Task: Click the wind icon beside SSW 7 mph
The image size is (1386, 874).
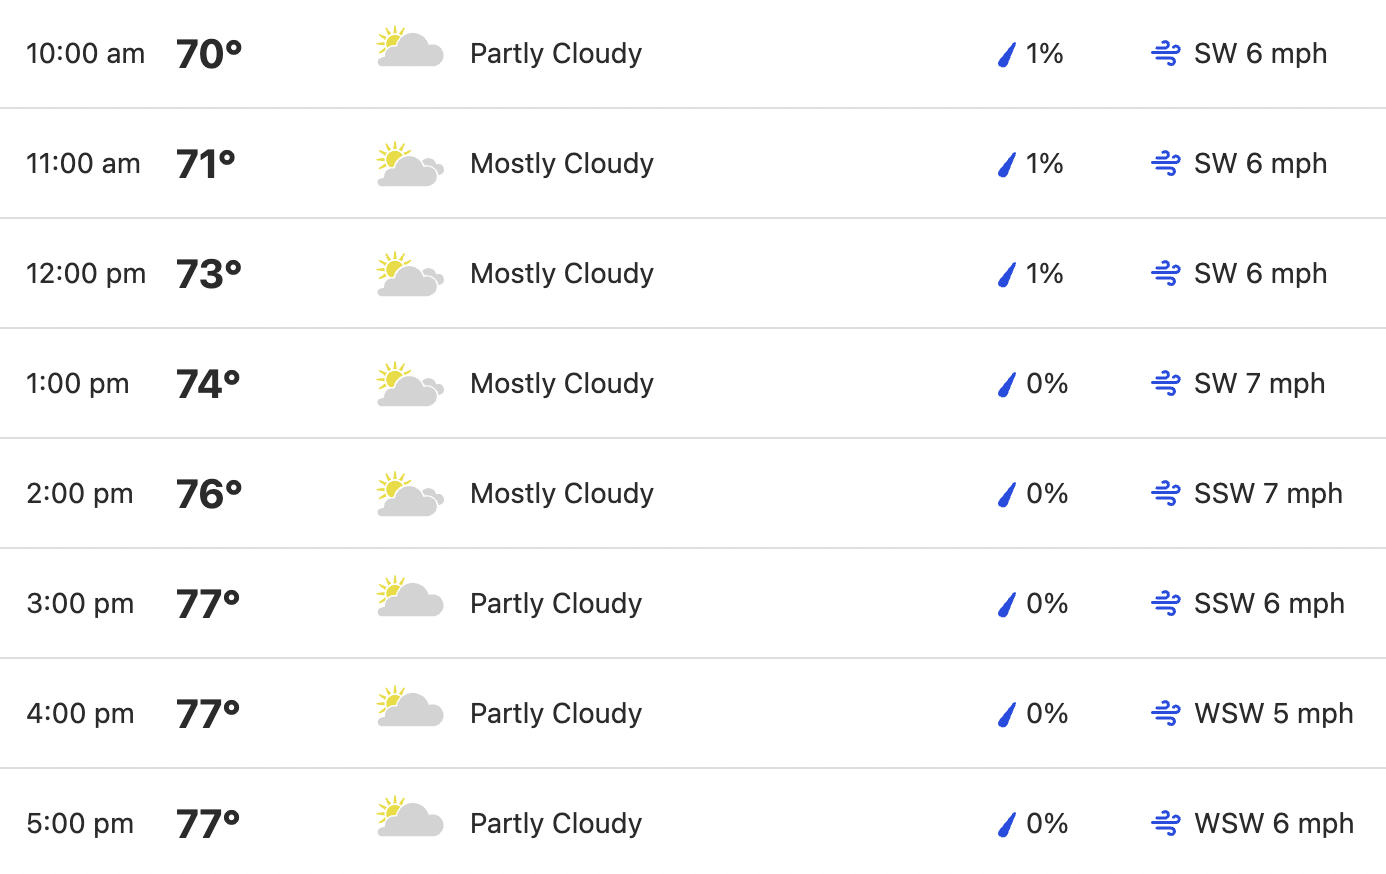Action: [1166, 493]
